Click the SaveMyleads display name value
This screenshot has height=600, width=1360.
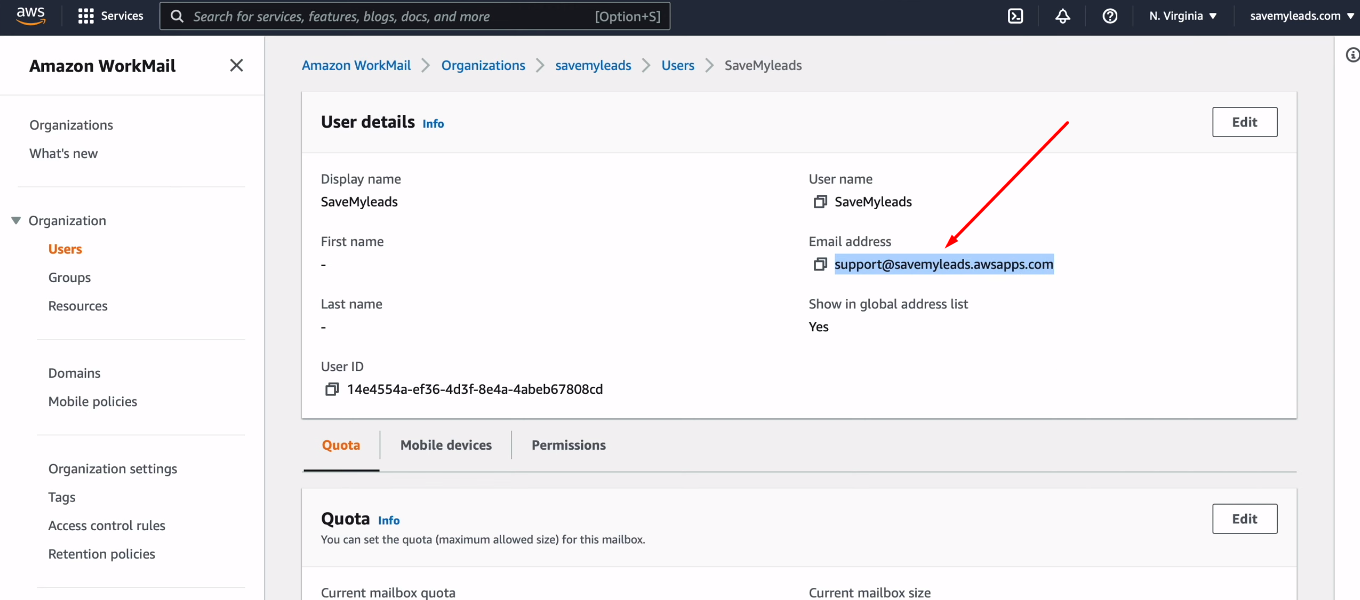pos(359,202)
